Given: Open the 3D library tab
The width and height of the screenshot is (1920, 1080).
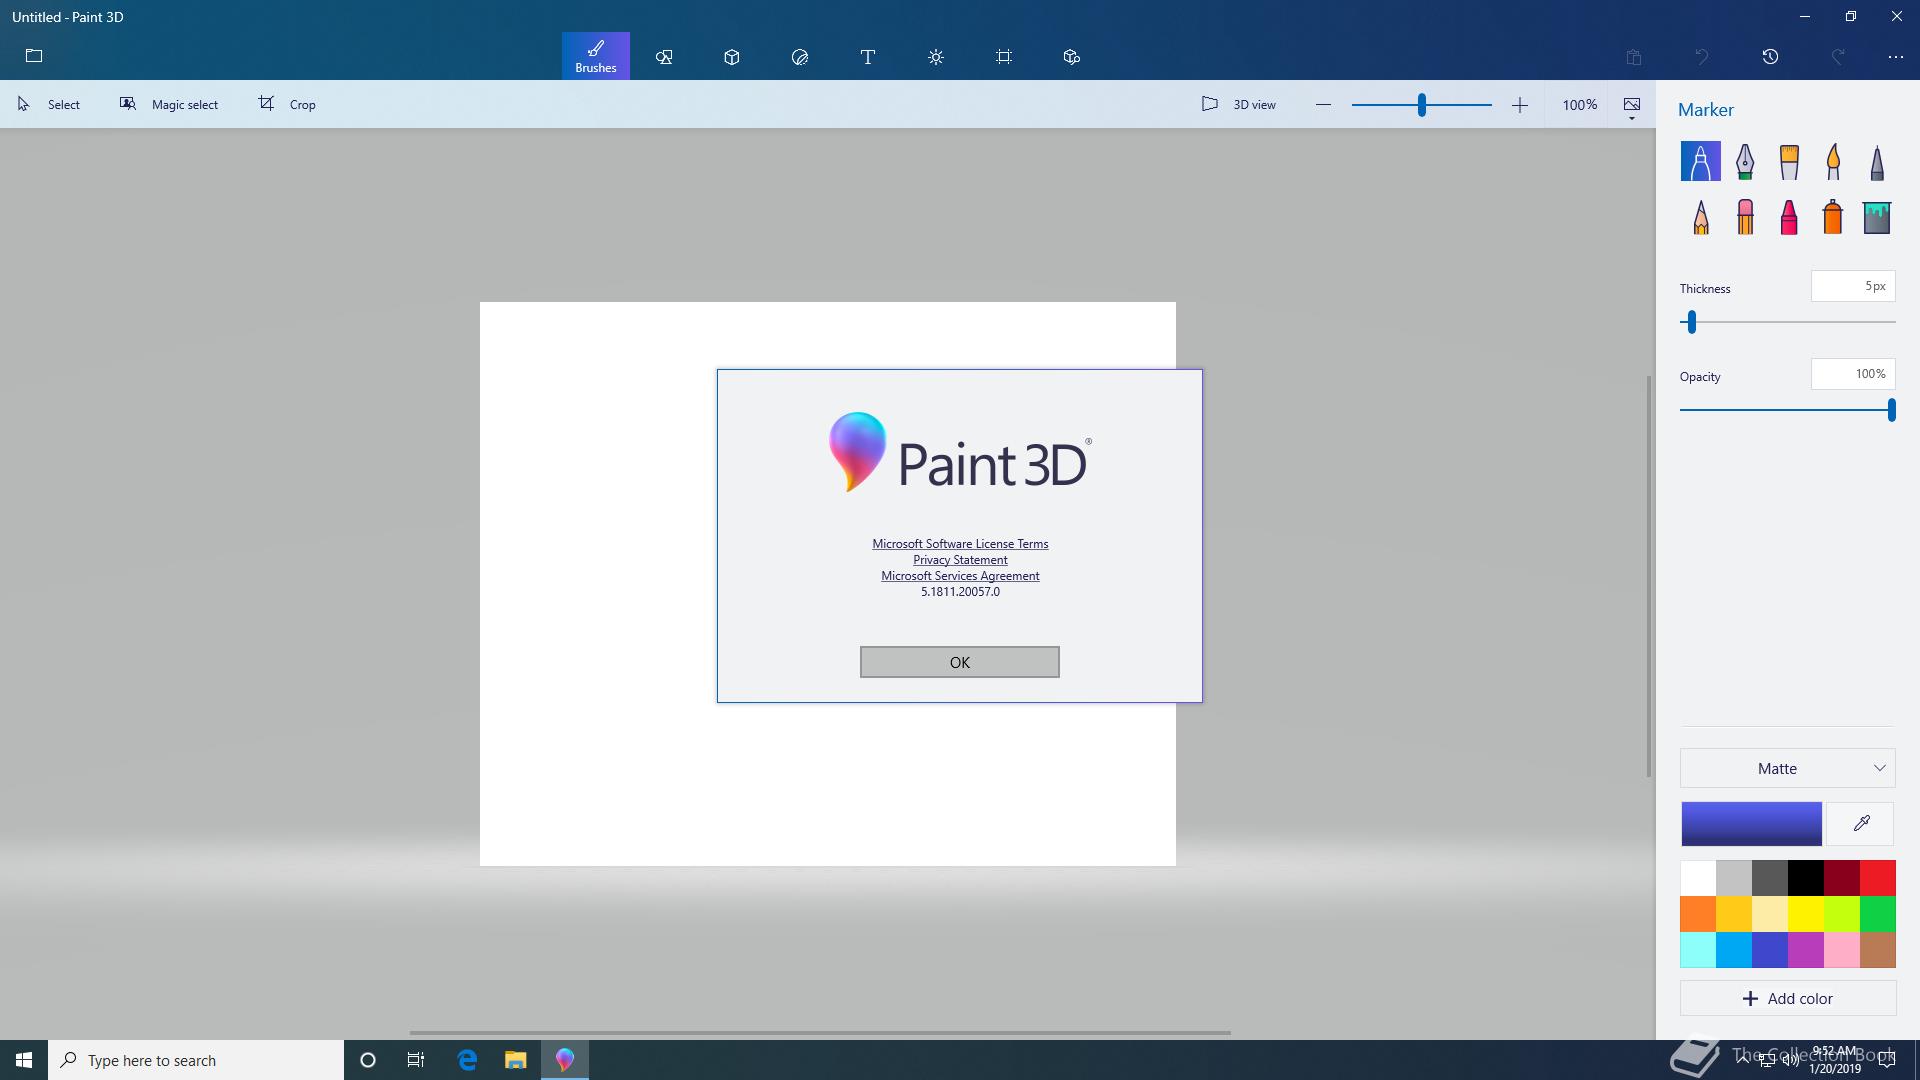Looking at the screenshot, I should (1072, 57).
